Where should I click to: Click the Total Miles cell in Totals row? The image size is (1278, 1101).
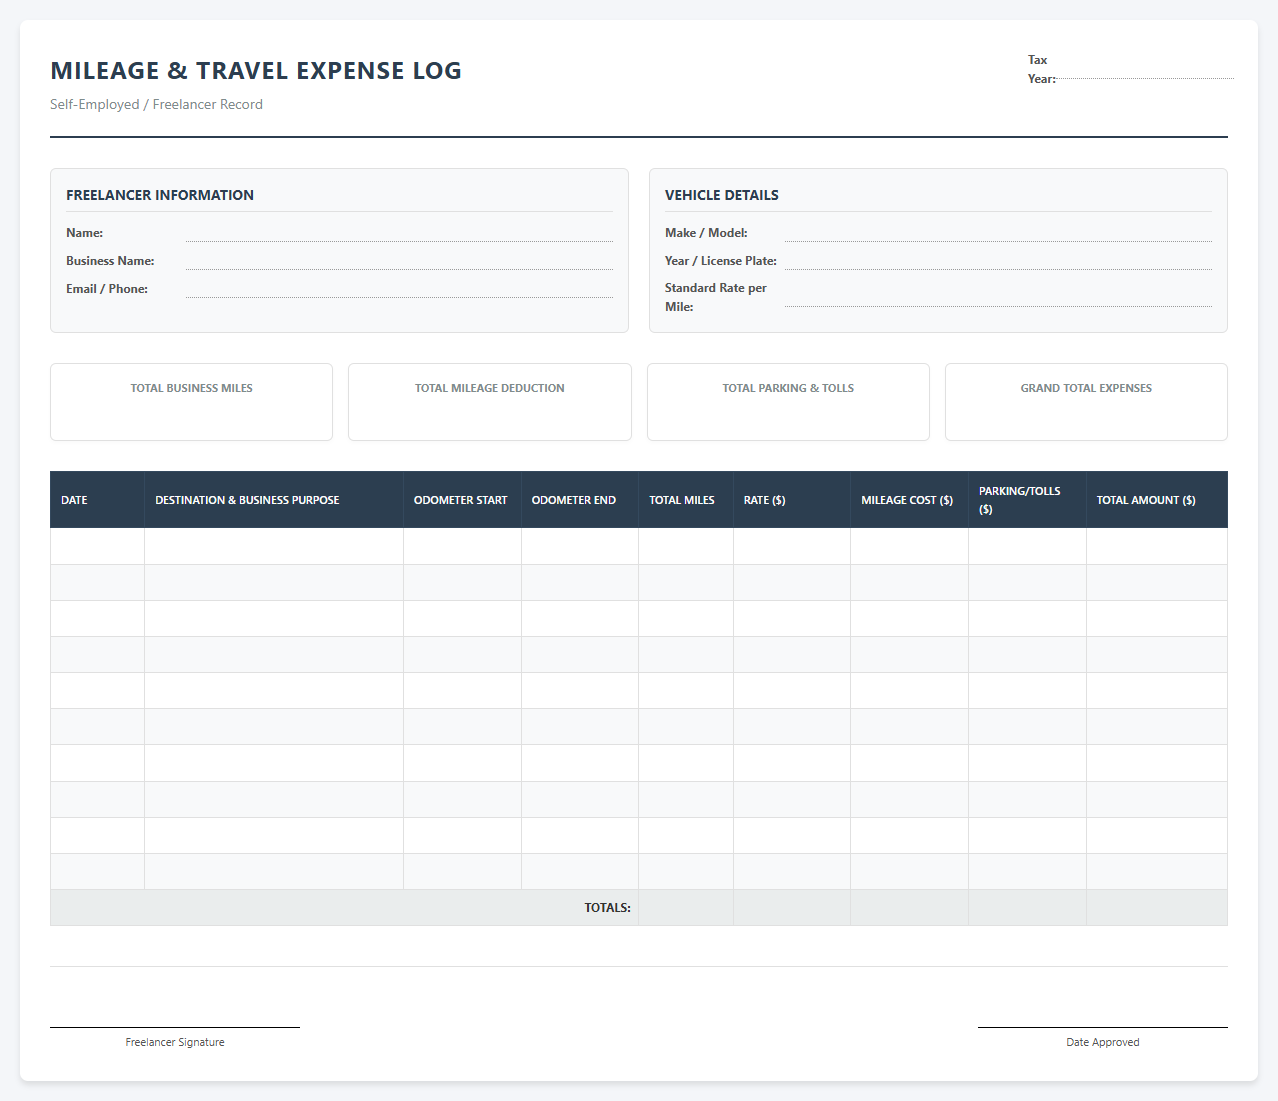coord(686,908)
